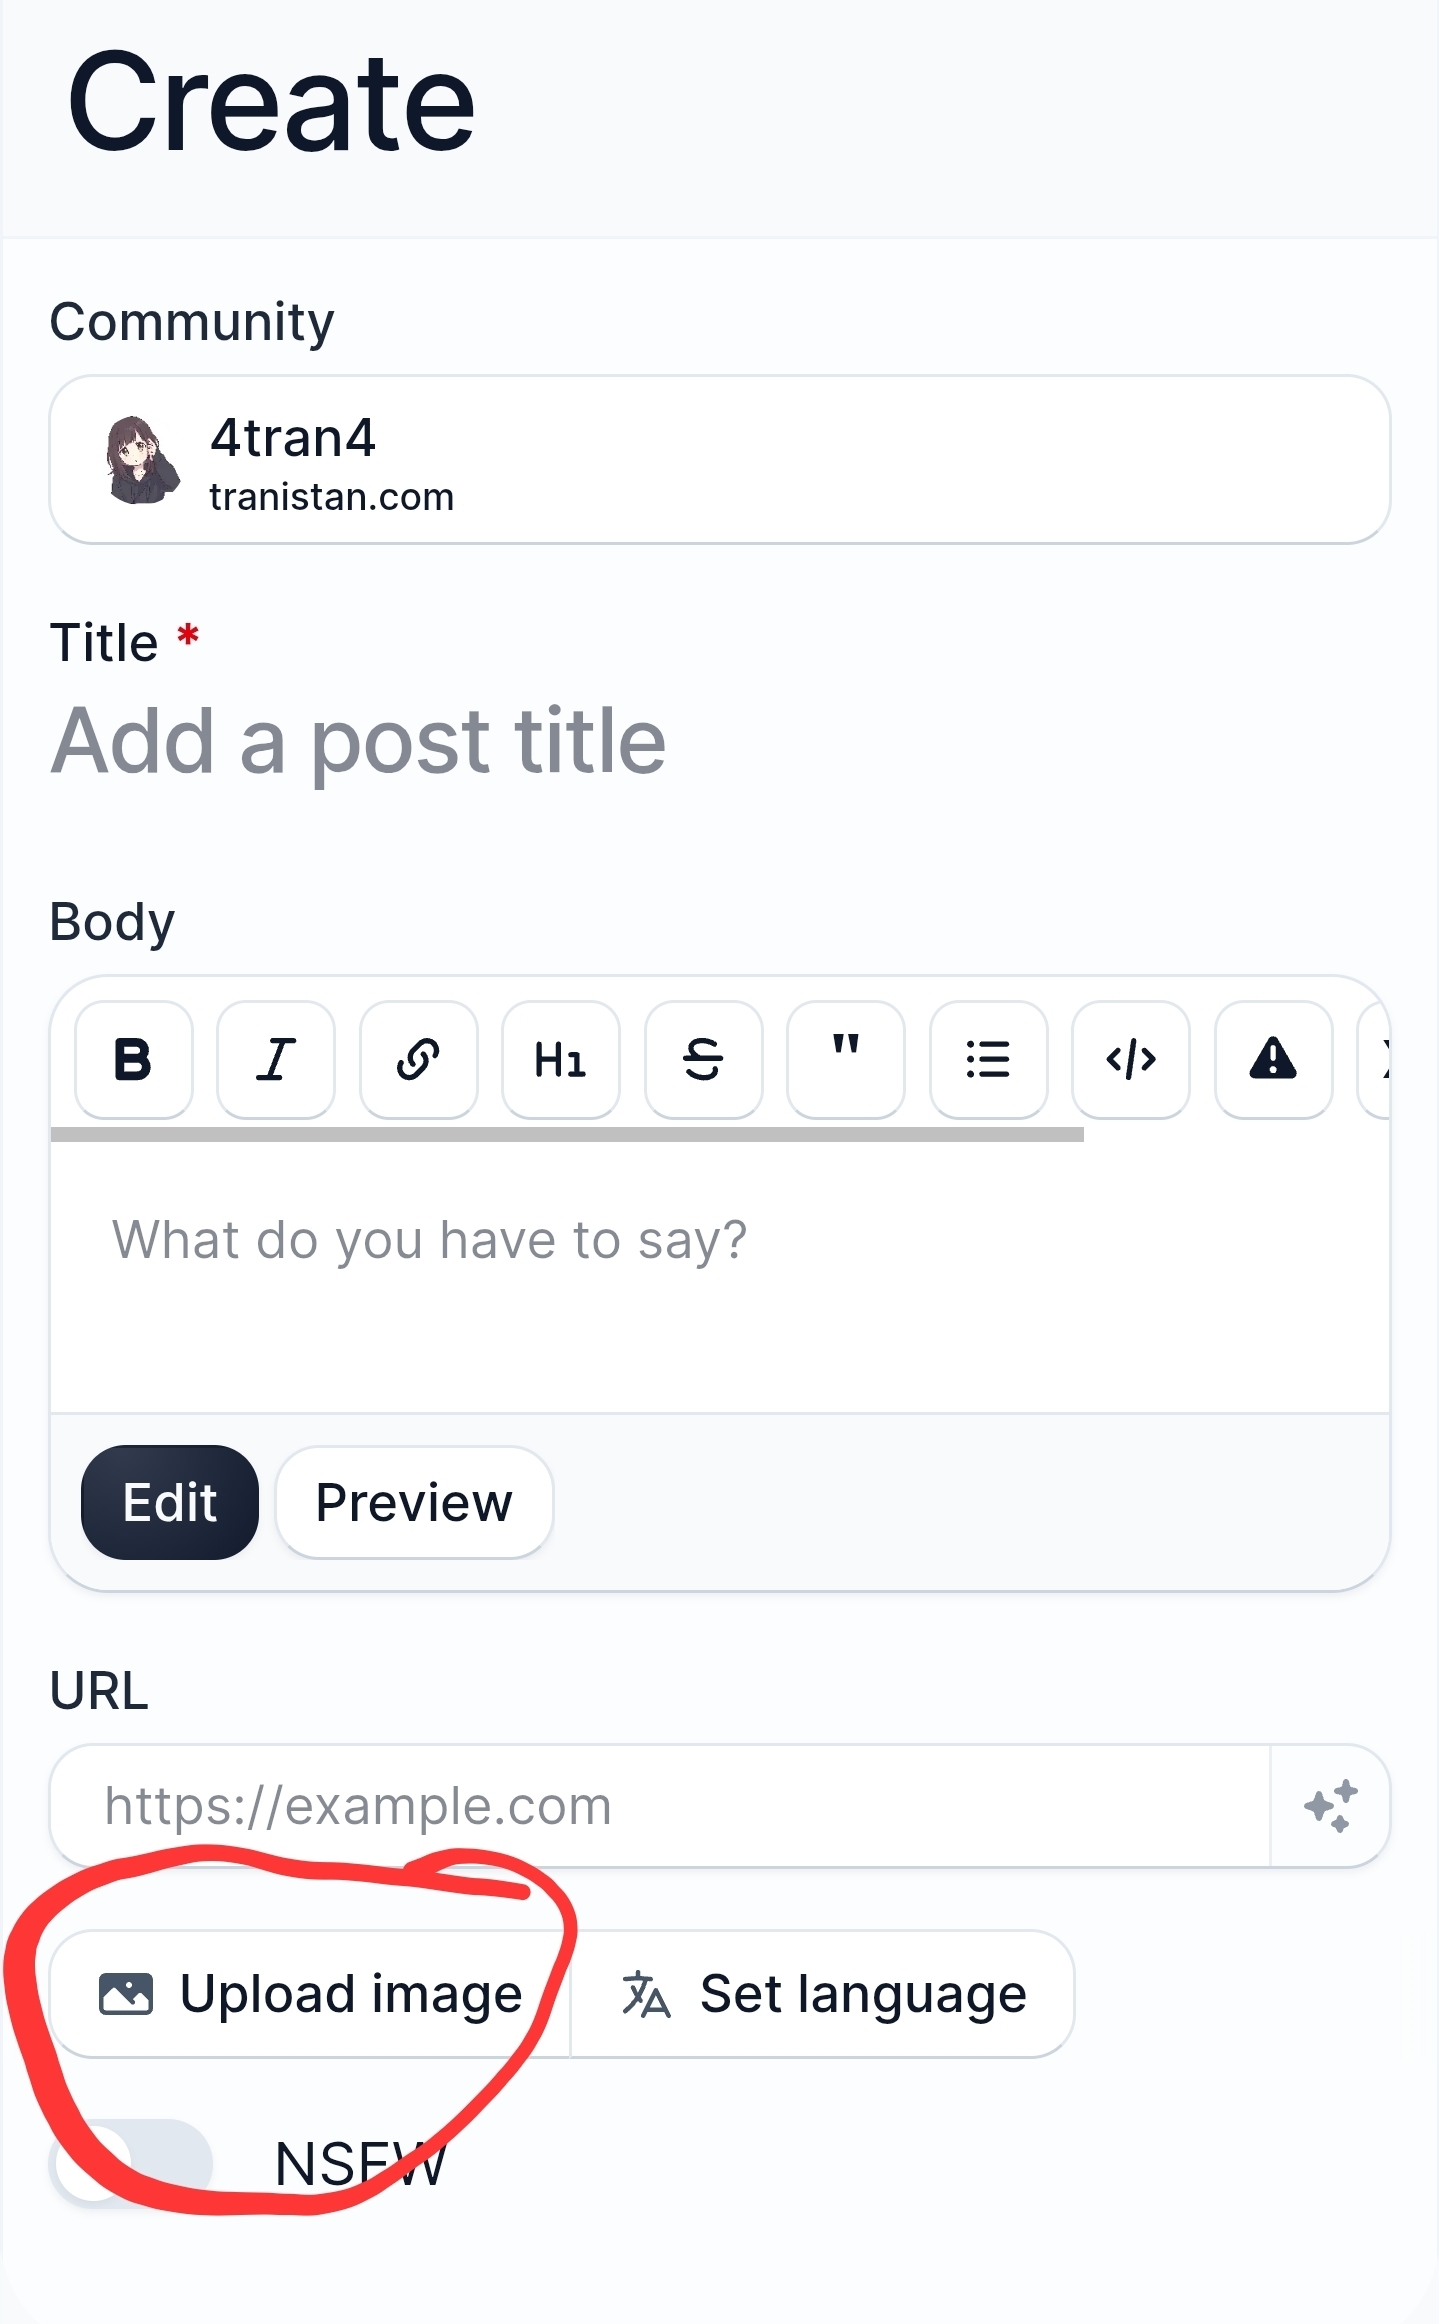The width and height of the screenshot is (1439, 2324).
Task: Add a heading with H1 button
Action: pos(560,1060)
